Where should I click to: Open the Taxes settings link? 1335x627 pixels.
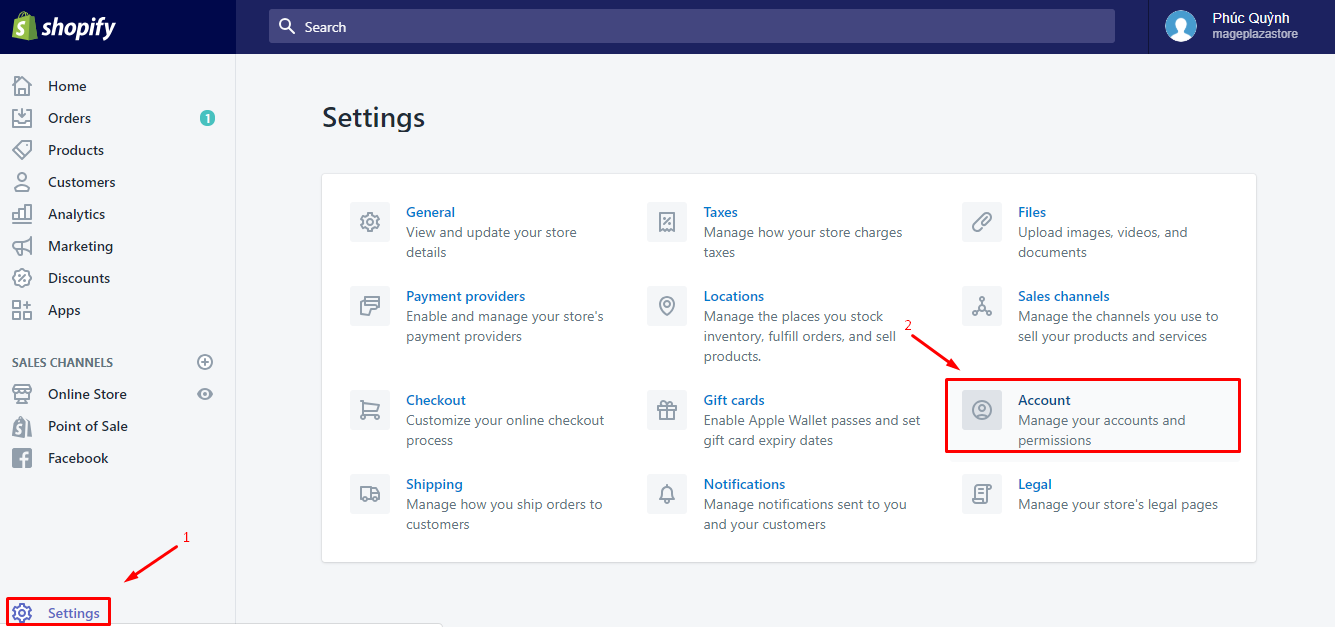720,212
